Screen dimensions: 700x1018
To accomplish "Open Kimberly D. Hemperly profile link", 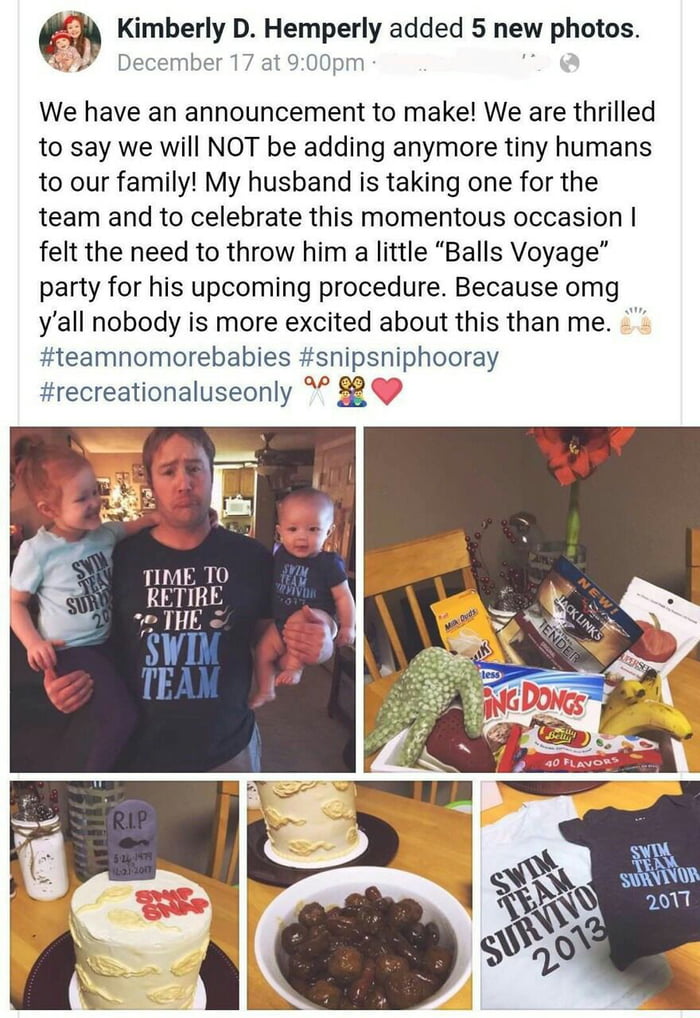I will tap(250, 28).
